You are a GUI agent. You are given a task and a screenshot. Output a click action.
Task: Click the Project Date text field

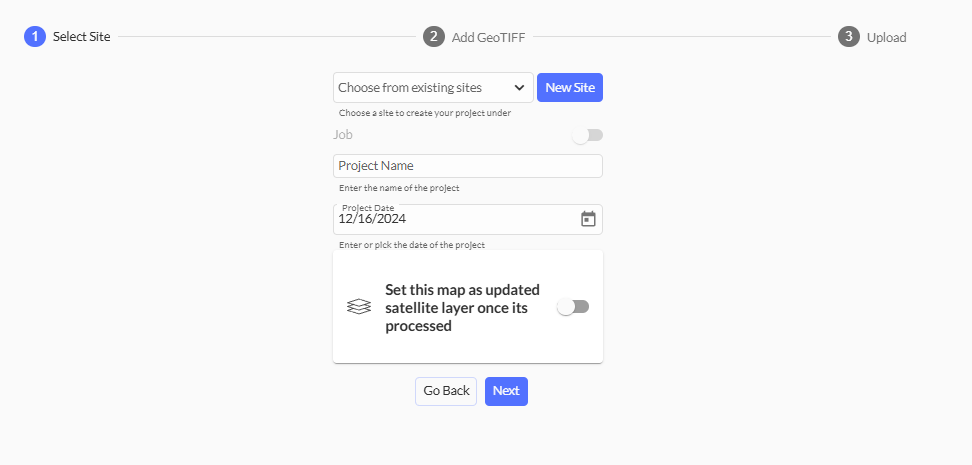[x=450, y=219]
